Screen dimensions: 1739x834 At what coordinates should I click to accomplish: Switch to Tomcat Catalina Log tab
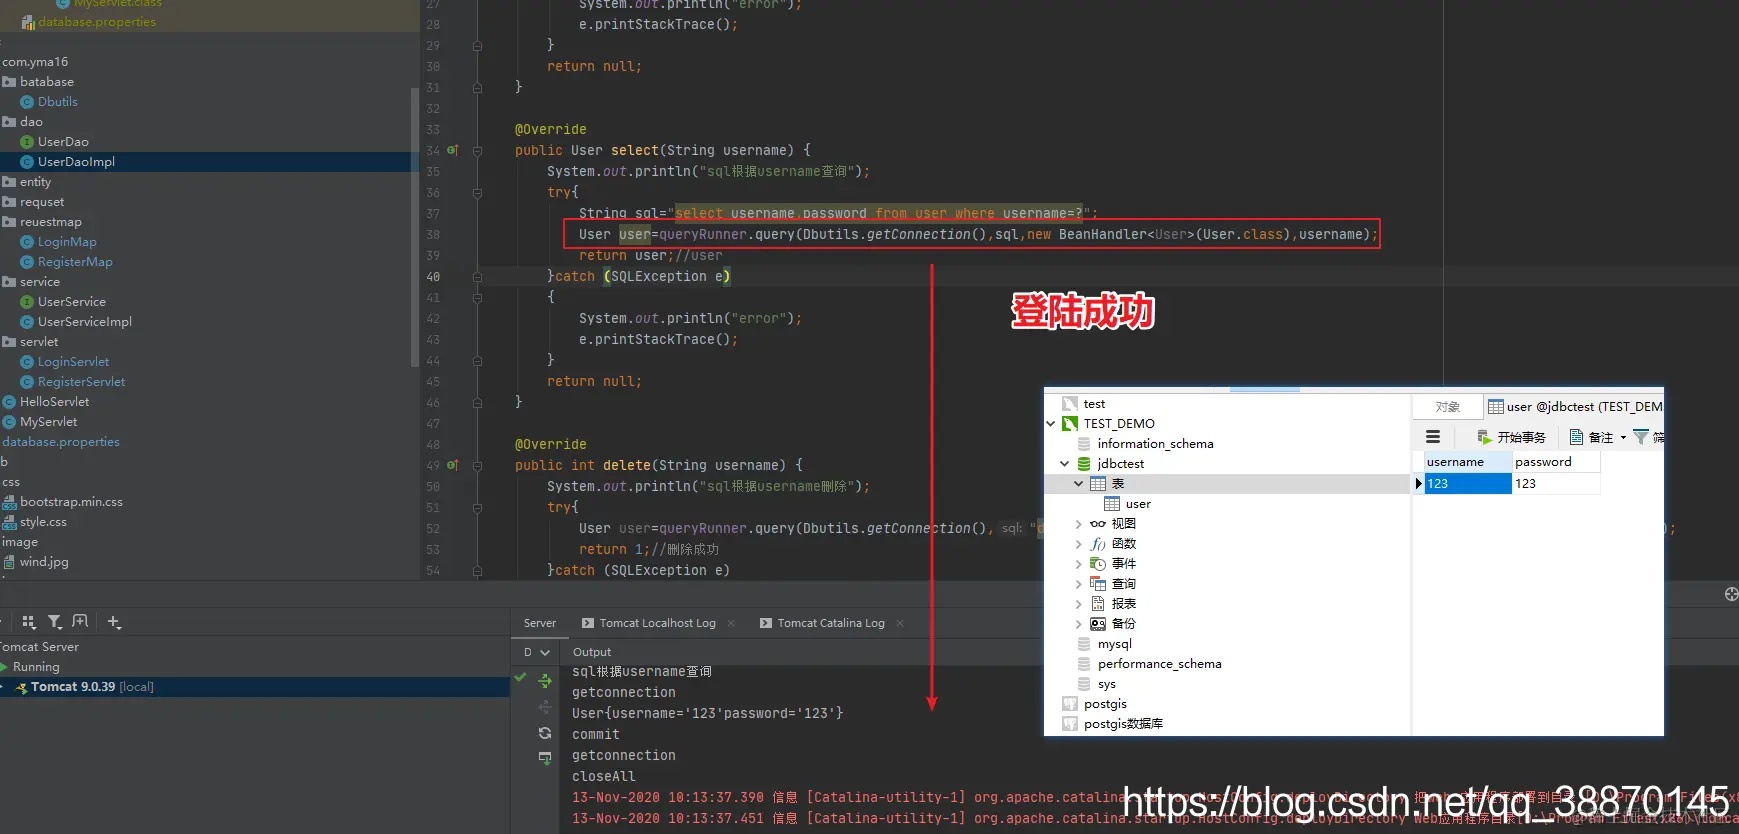point(831,623)
